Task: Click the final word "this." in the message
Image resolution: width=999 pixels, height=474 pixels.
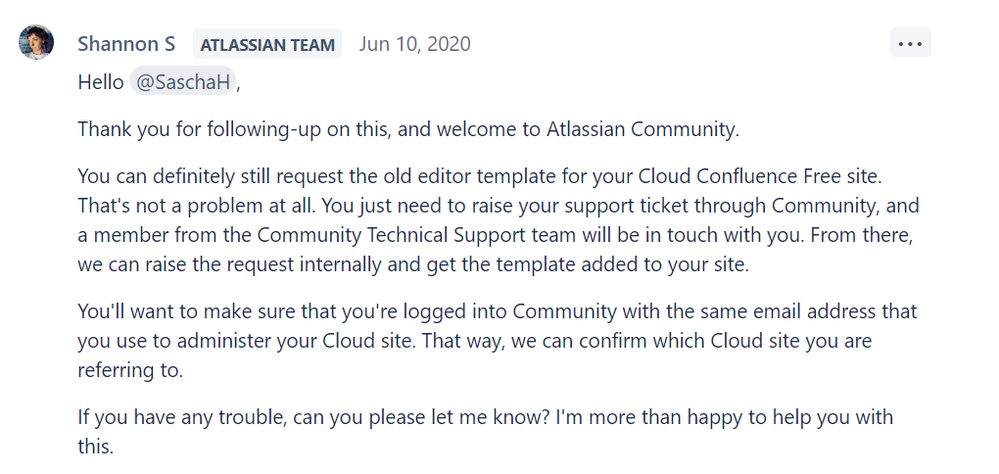Action: (96, 446)
